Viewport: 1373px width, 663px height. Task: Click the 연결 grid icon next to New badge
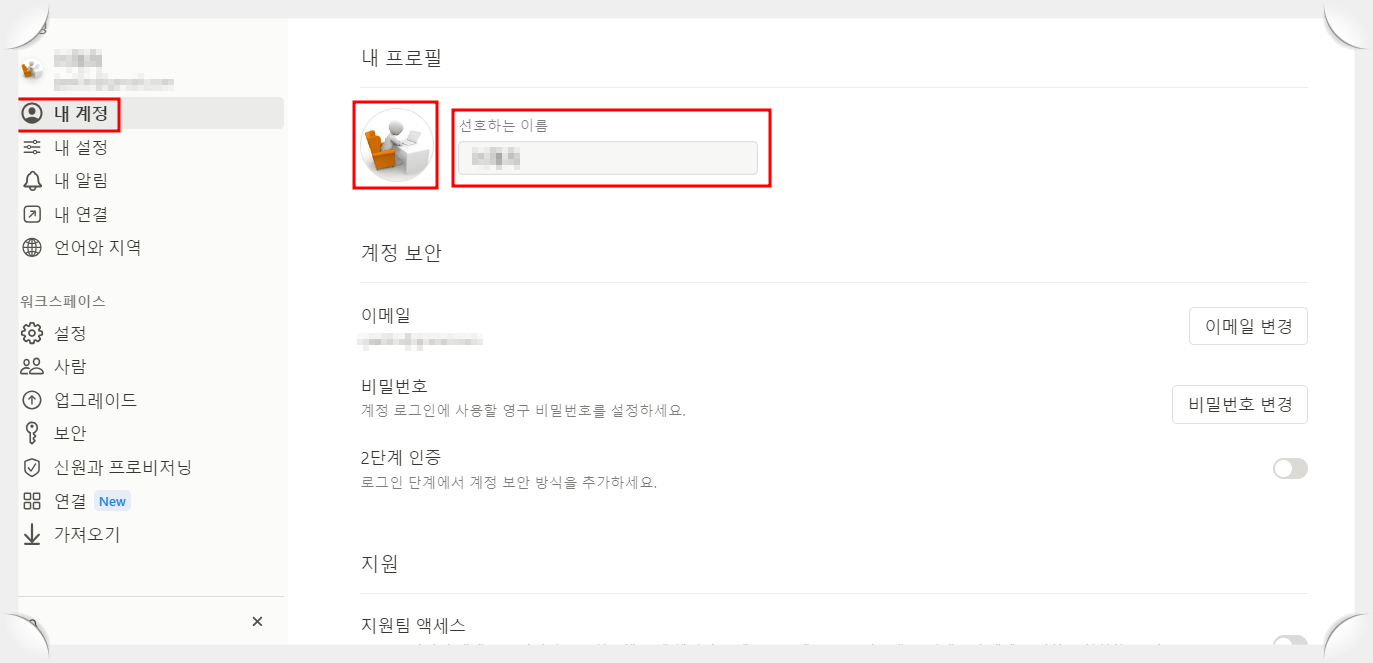tap(34, 500)
